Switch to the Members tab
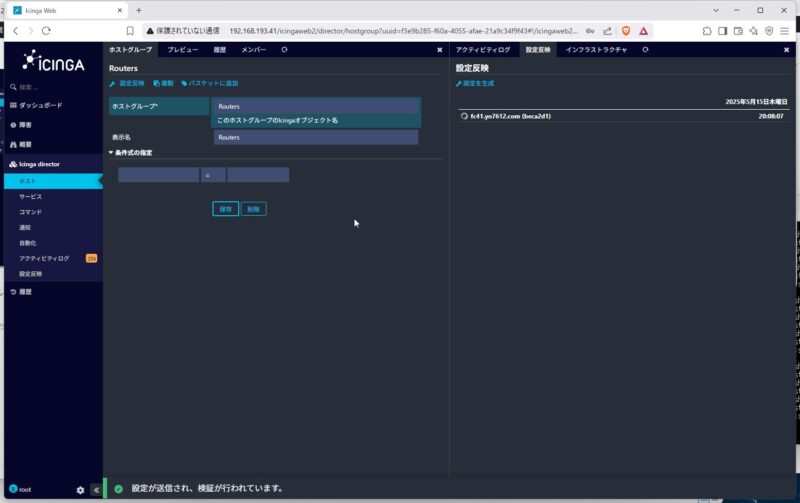This screenshot has width=800, height=503. point(254,49)
